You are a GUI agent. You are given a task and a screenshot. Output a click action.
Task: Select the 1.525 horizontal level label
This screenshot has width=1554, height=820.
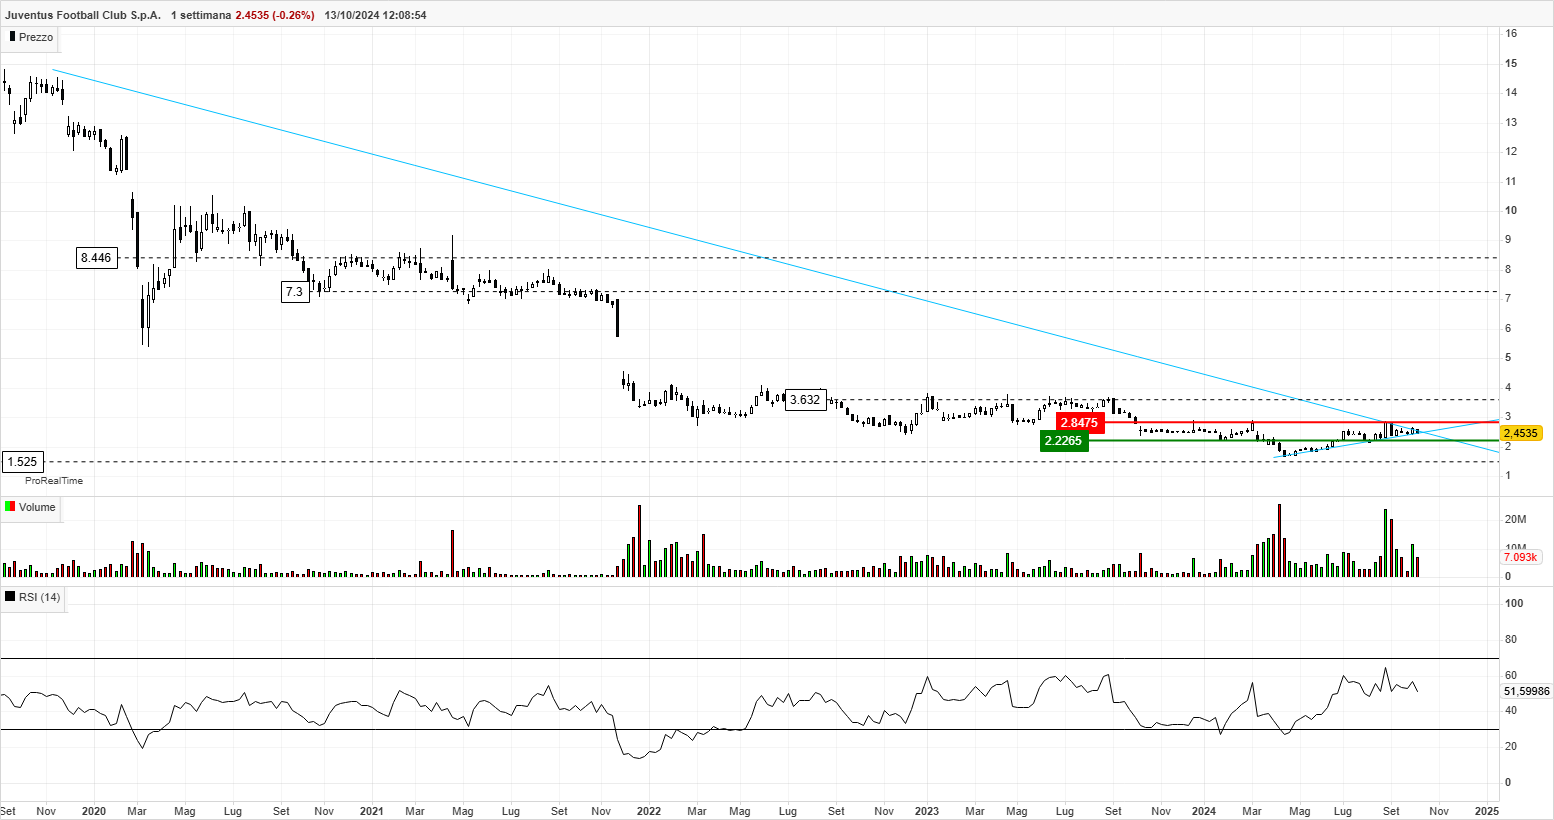pyautogui.click(x=22, y=462)
